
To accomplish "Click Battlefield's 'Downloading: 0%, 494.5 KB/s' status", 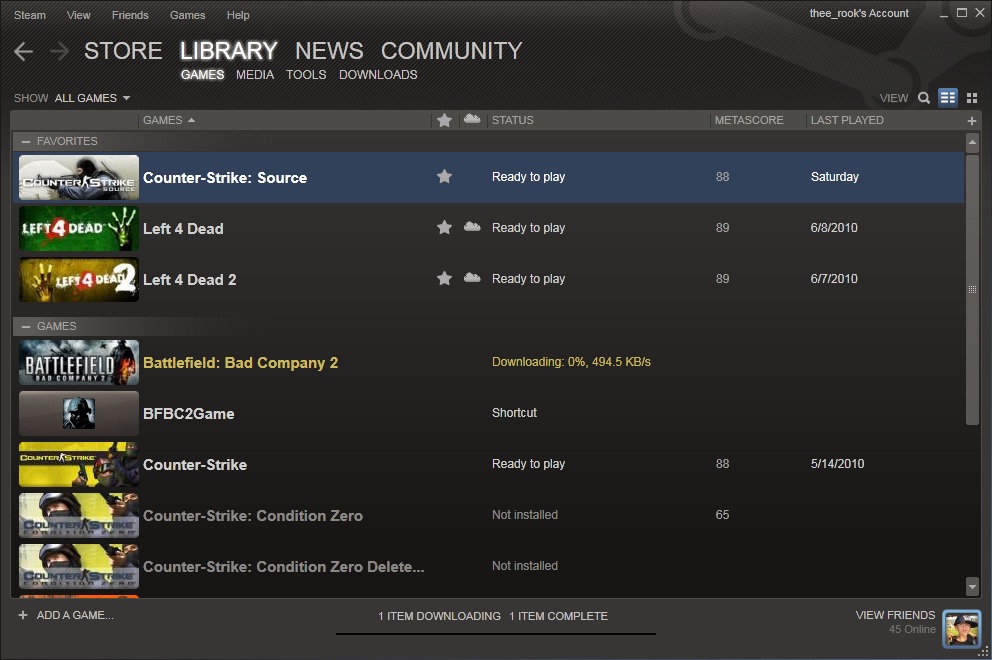I will click(571, 362).
